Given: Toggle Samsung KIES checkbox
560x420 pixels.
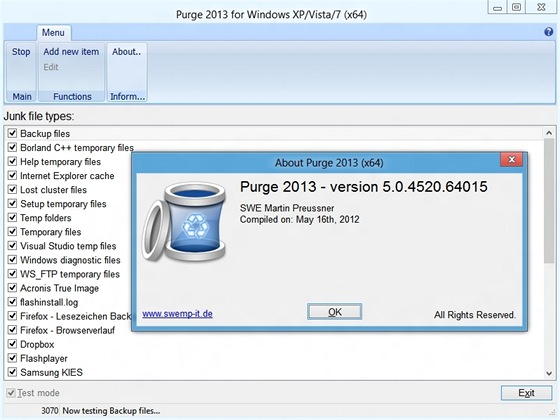Looking at the screenshot, I should pyautogui.click(x=12, y=372).
